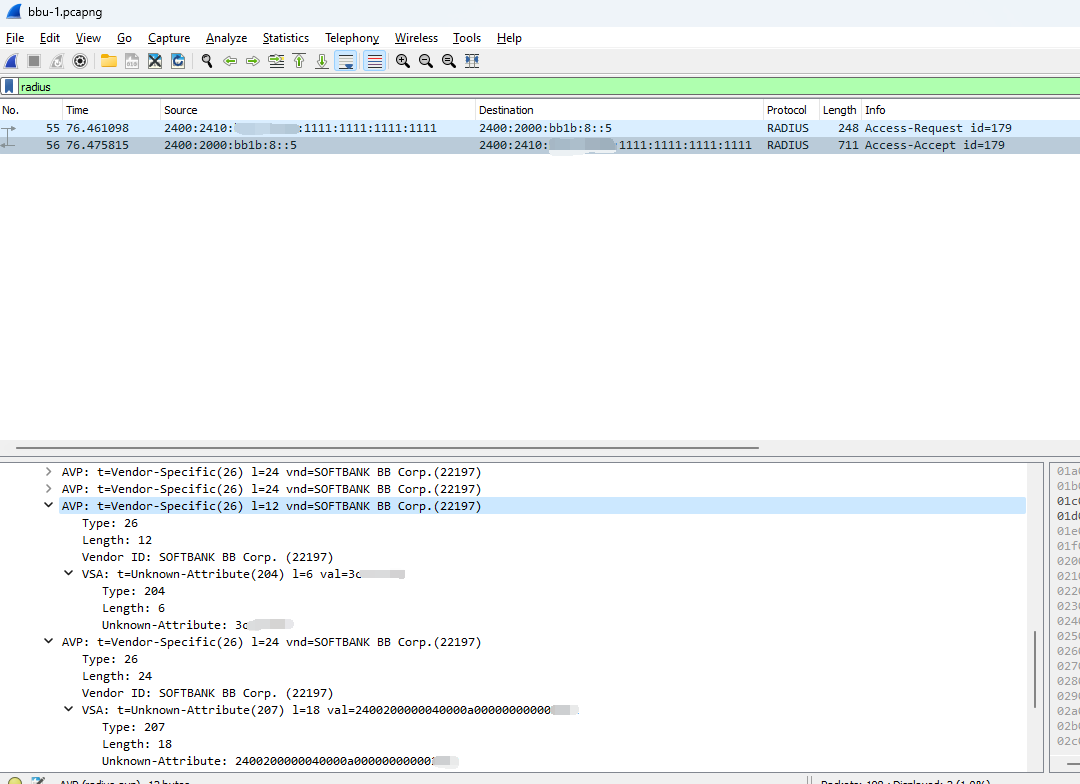Select the 'Type: 204' detail line
The image size is (1080, 784).
point(134,591)
